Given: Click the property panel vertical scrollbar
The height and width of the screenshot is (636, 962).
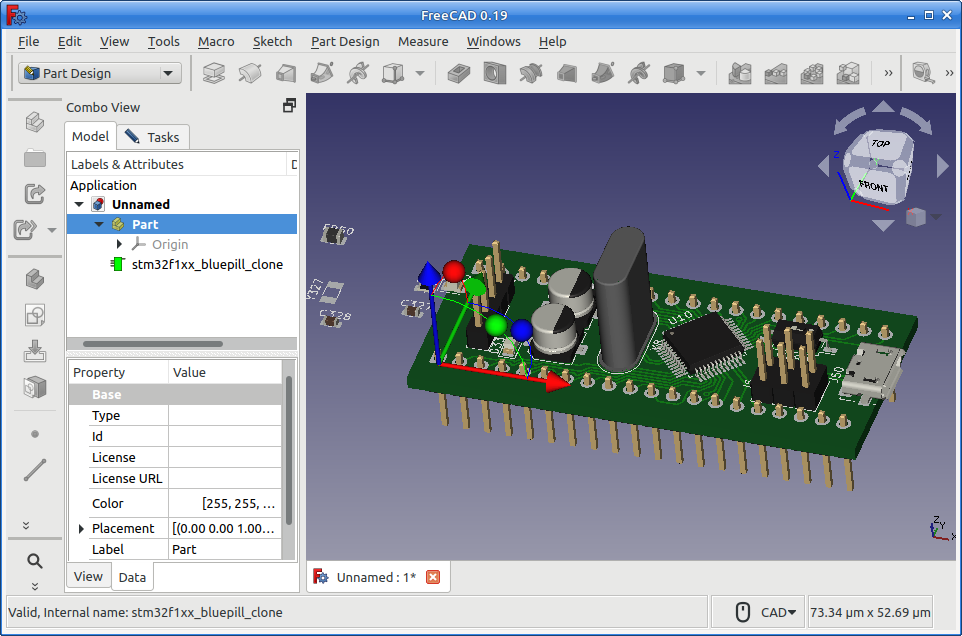Looking at the screenshot, I should [x=288, y=451].
